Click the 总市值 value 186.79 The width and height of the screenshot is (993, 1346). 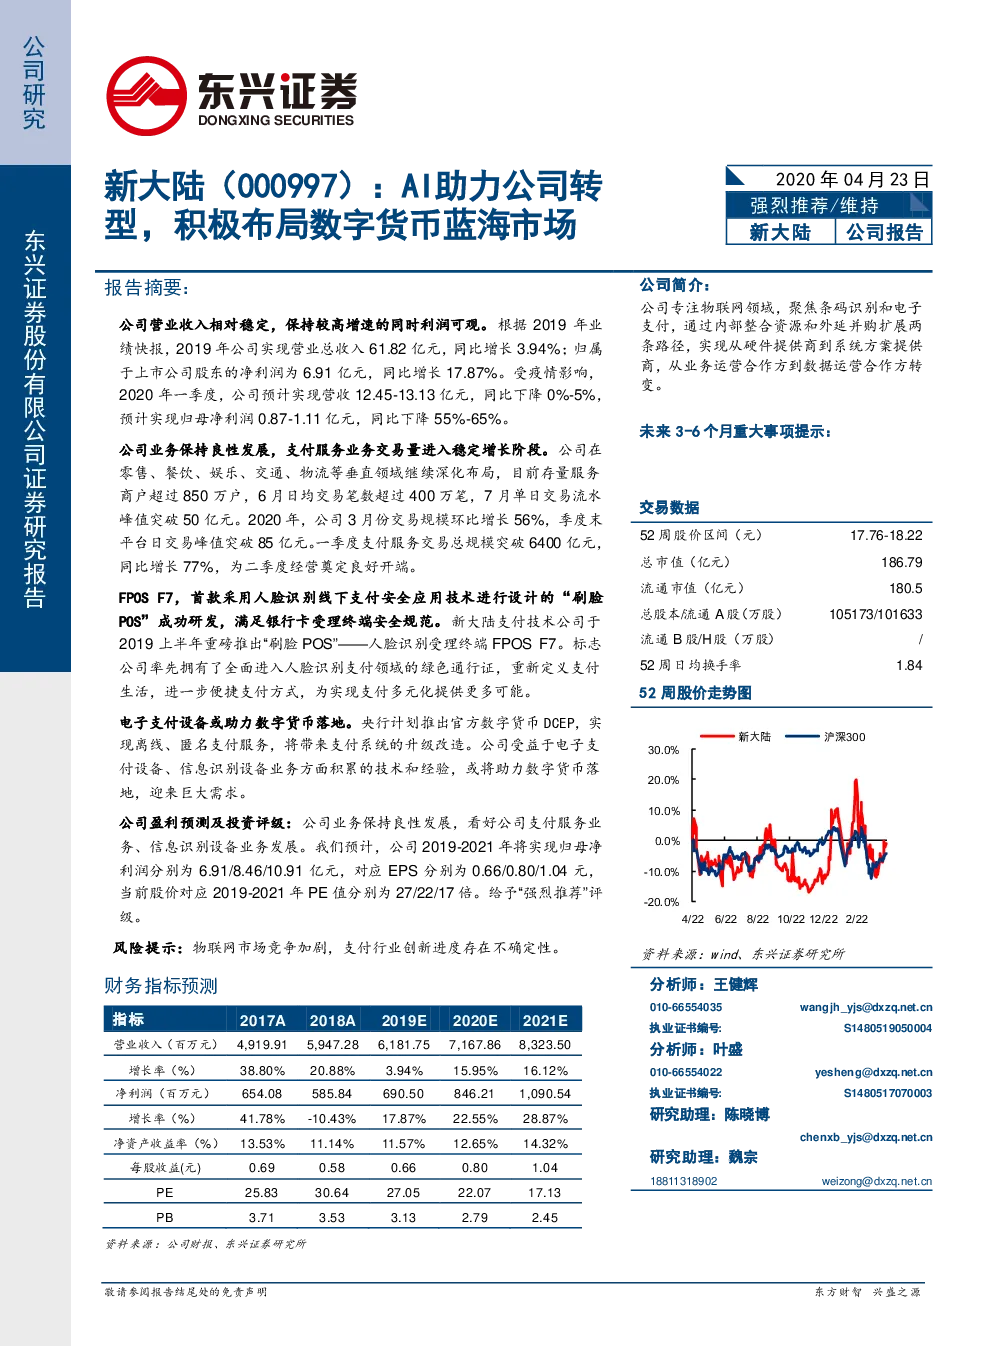tap(902, 563)
